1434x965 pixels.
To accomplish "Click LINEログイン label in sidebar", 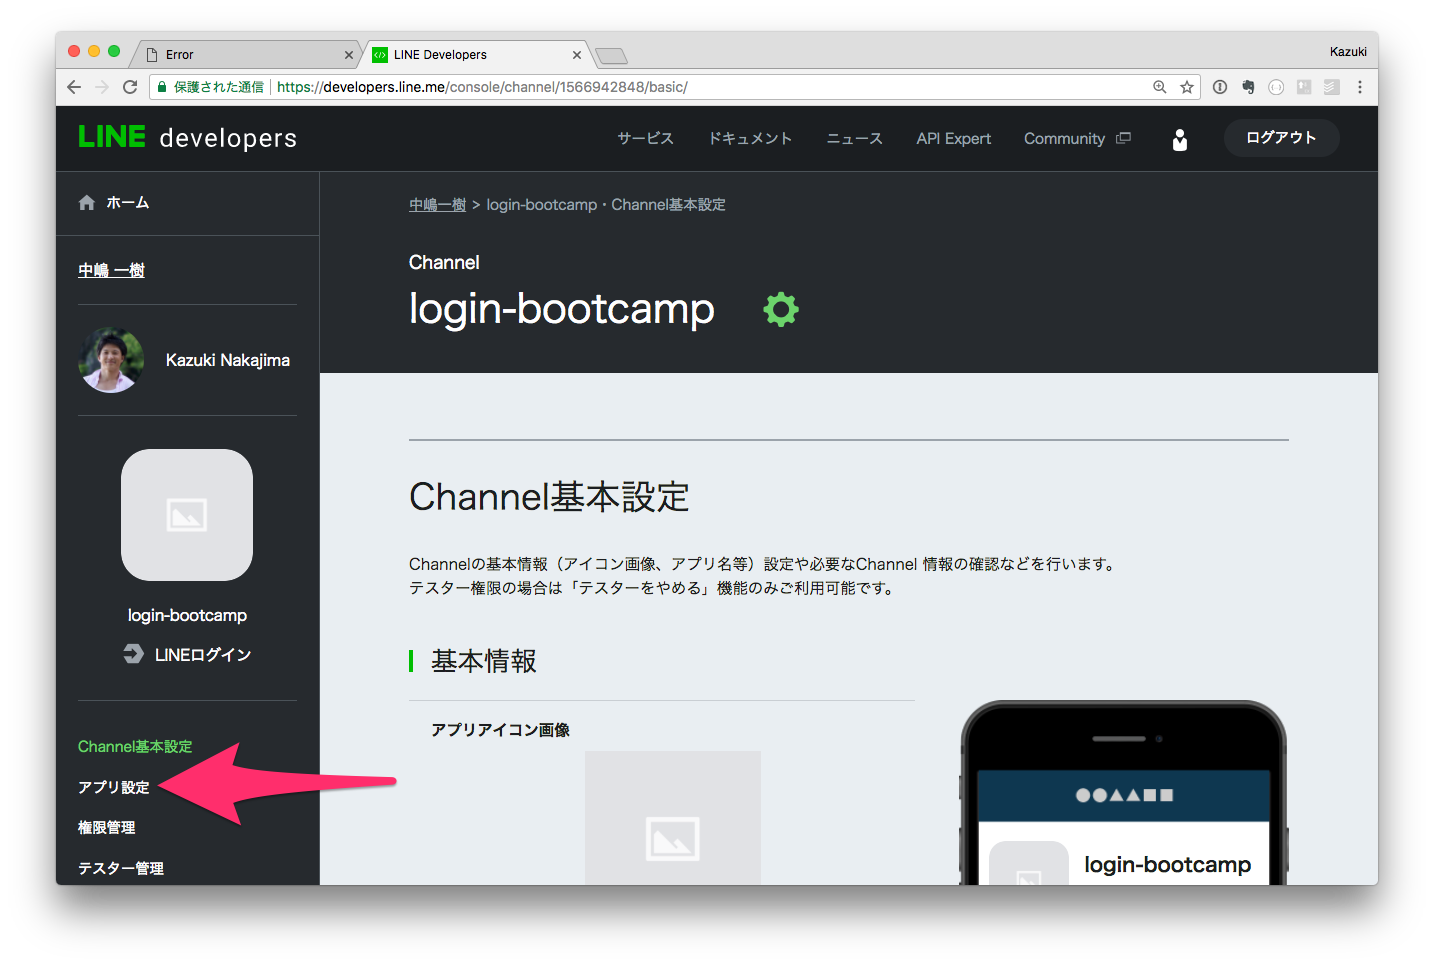I will [x=203, y=654].
